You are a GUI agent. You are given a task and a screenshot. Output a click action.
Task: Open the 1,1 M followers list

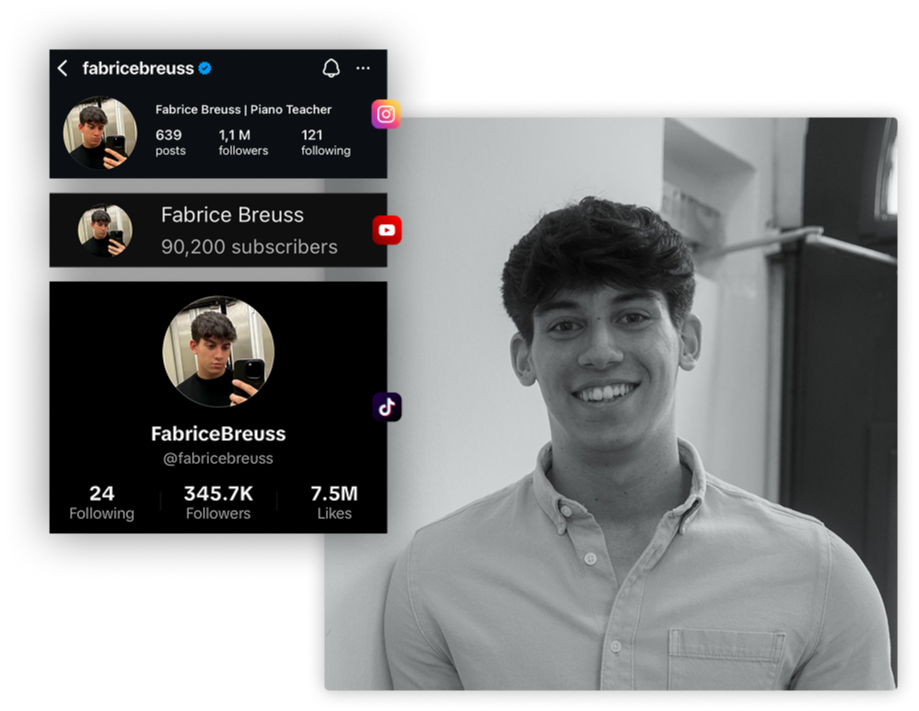[243, 142]
